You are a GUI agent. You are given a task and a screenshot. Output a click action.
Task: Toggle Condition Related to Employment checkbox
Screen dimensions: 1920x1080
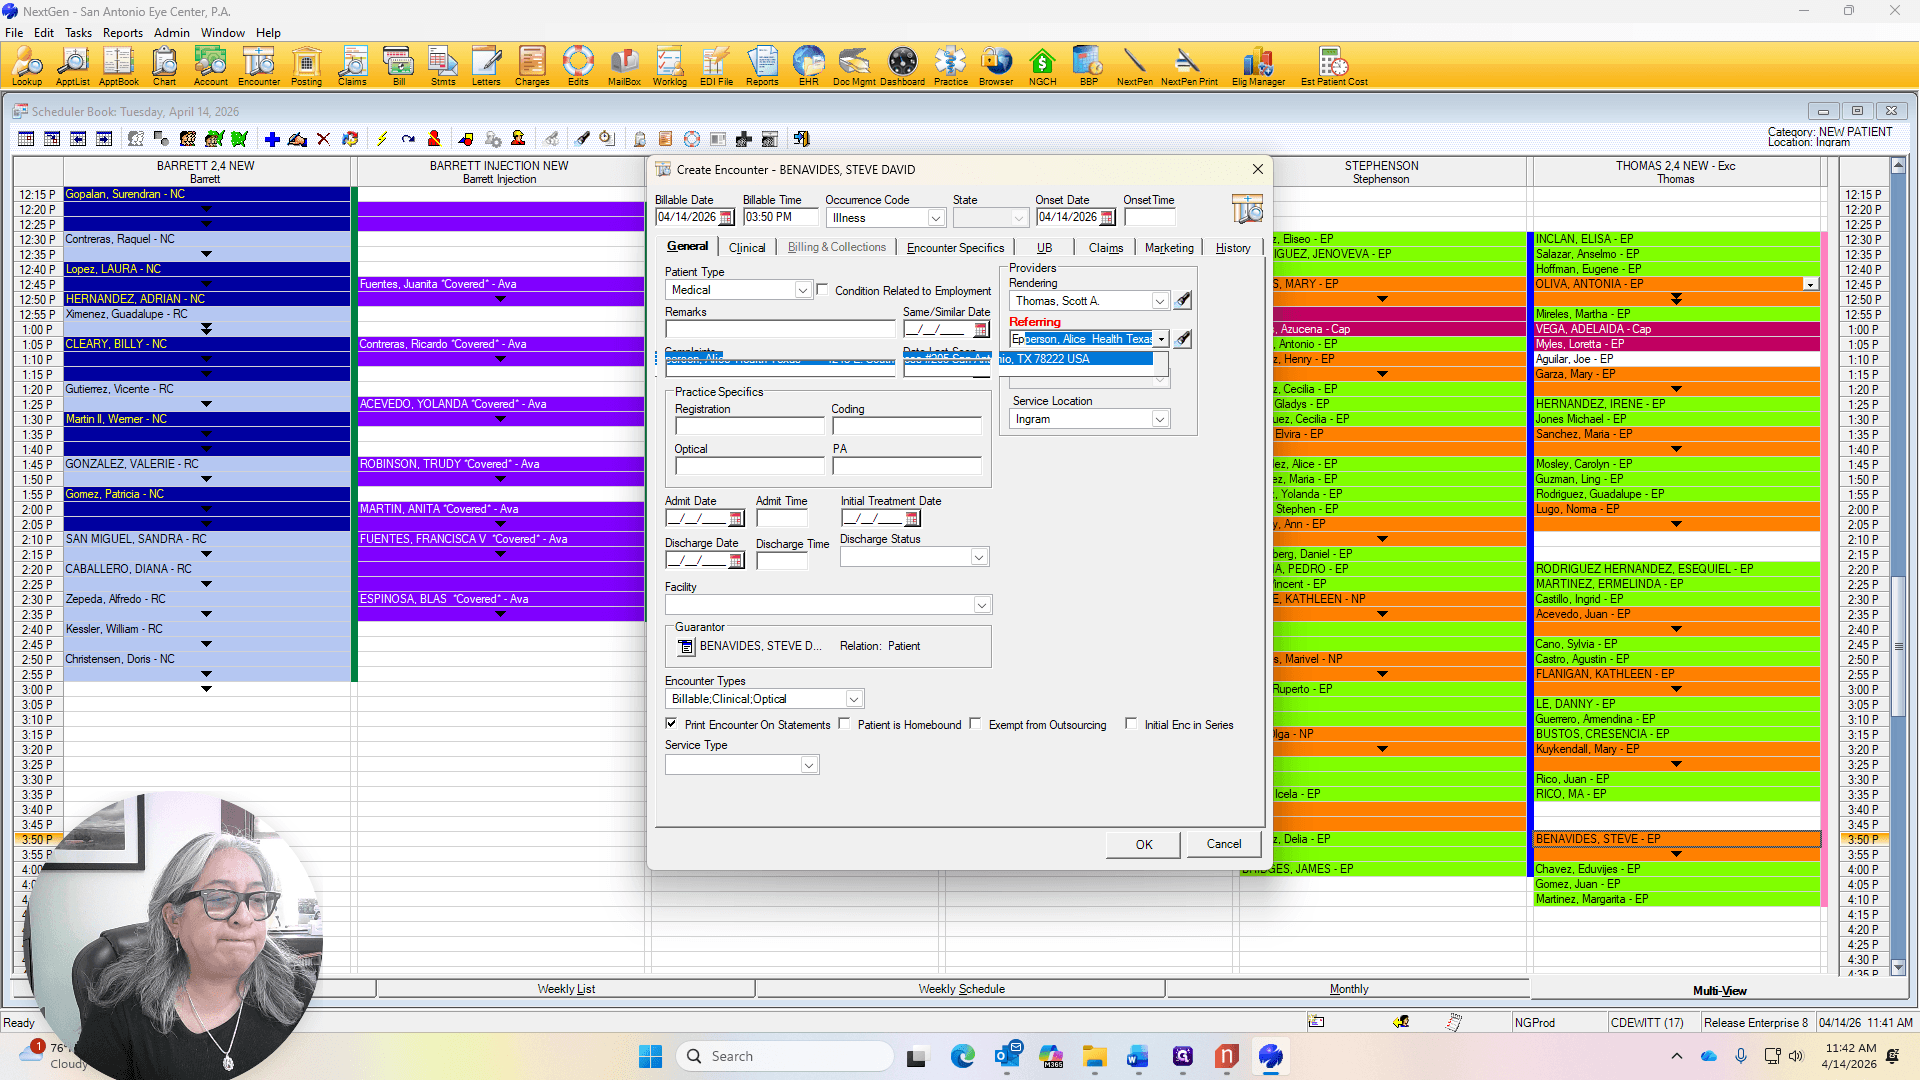tap(822, 290)
